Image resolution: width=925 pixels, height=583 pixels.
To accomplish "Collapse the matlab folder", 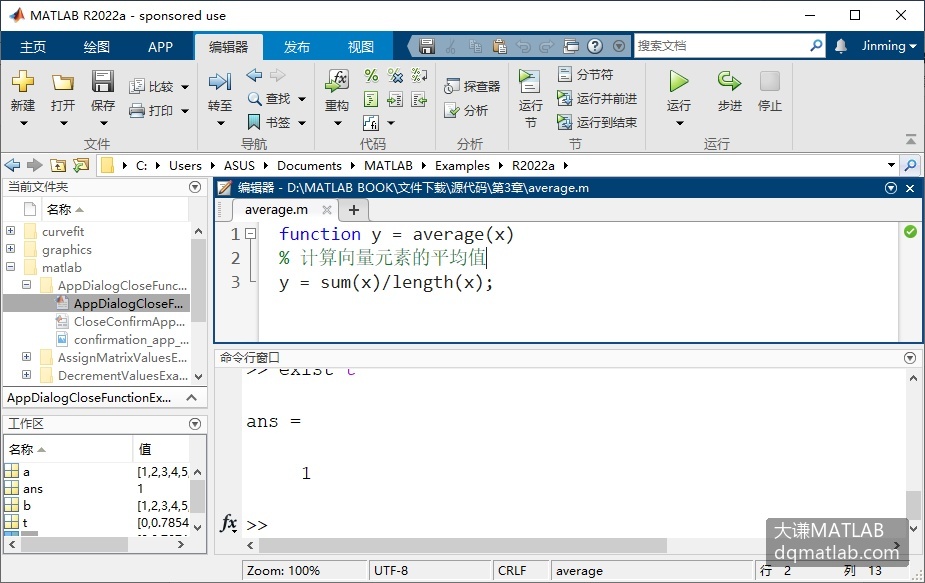I will click(x=11, y=267).
